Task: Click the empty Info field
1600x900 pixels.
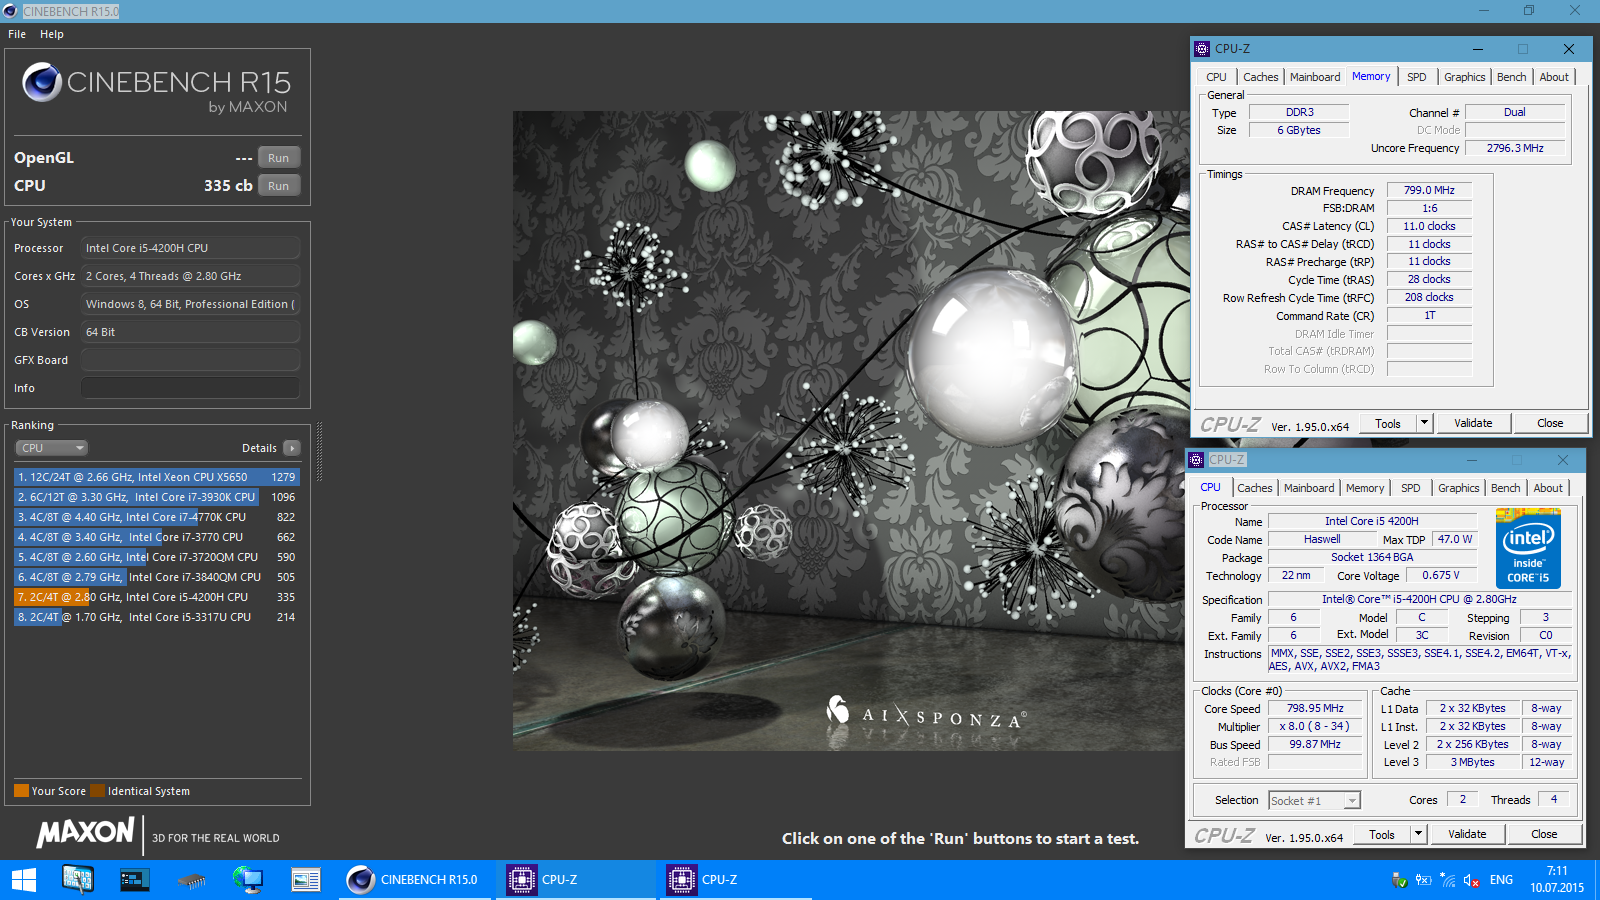Action: click(x=190, y=388)
